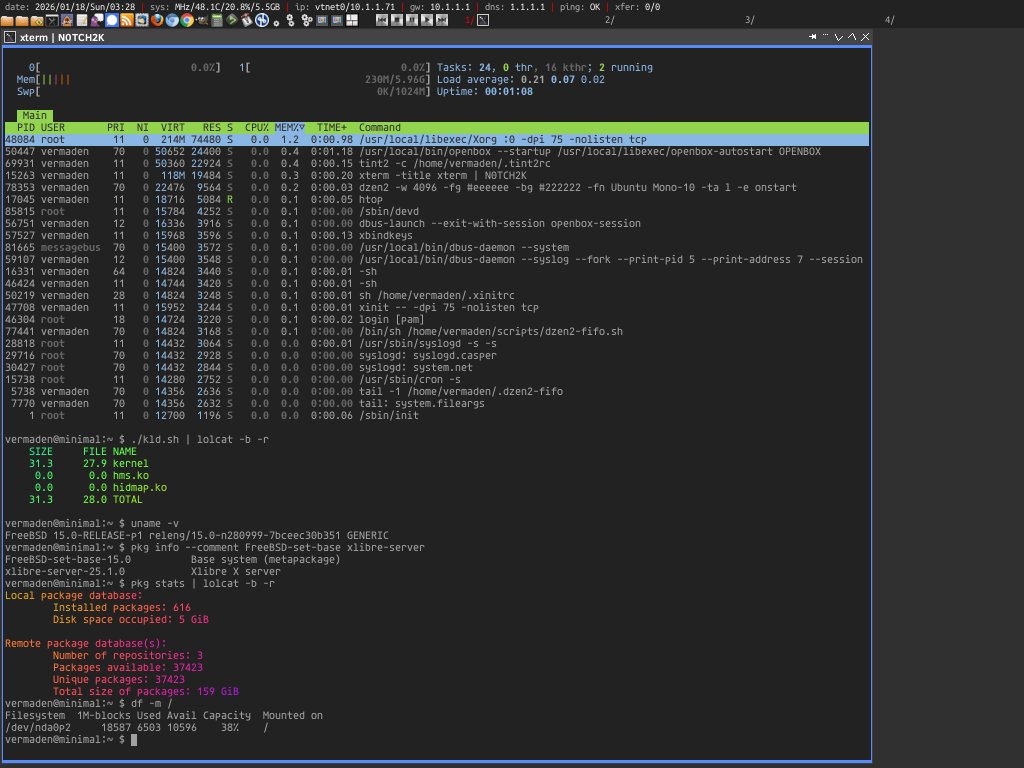Select the login [pam] process row
1024x768 pixels.
[436, 319]
